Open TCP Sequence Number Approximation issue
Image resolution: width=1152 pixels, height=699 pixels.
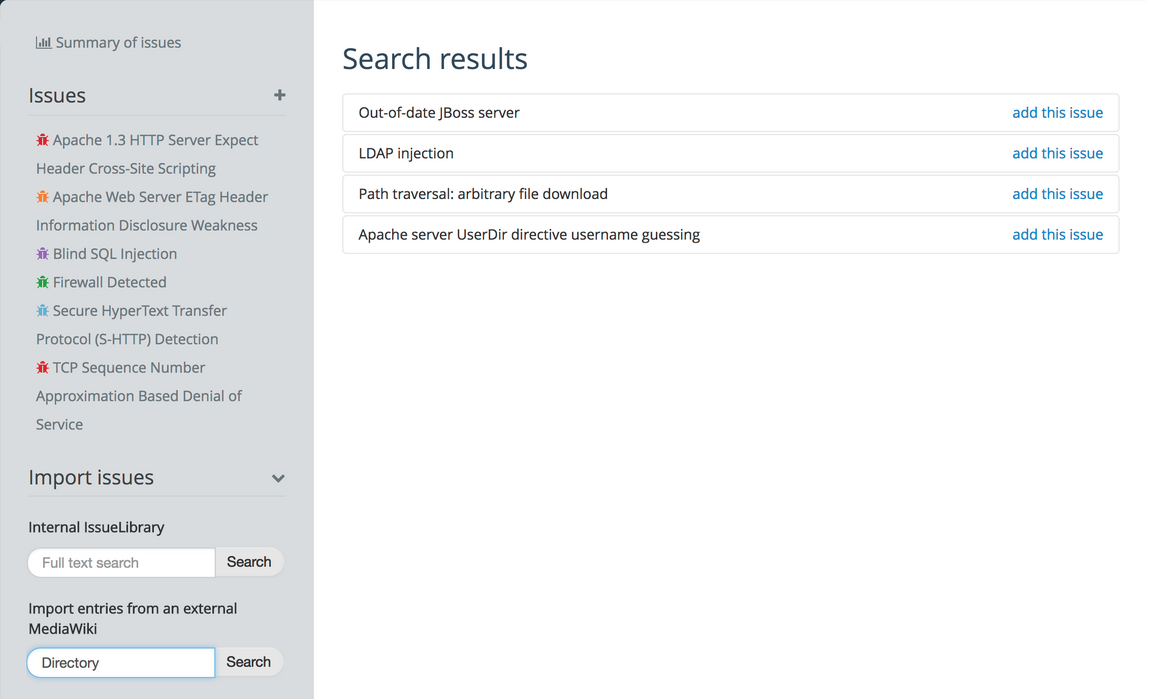point(139,395)
